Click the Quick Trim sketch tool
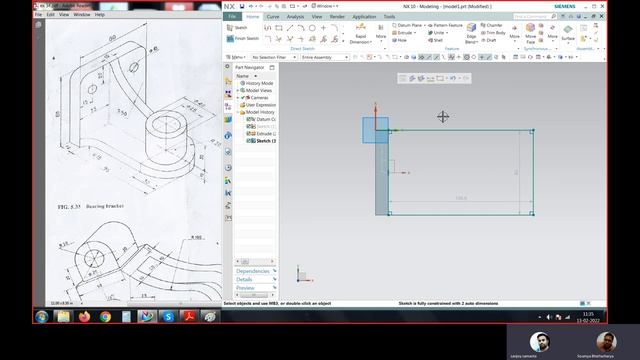The image size is (640, 360). coord(279,39)
